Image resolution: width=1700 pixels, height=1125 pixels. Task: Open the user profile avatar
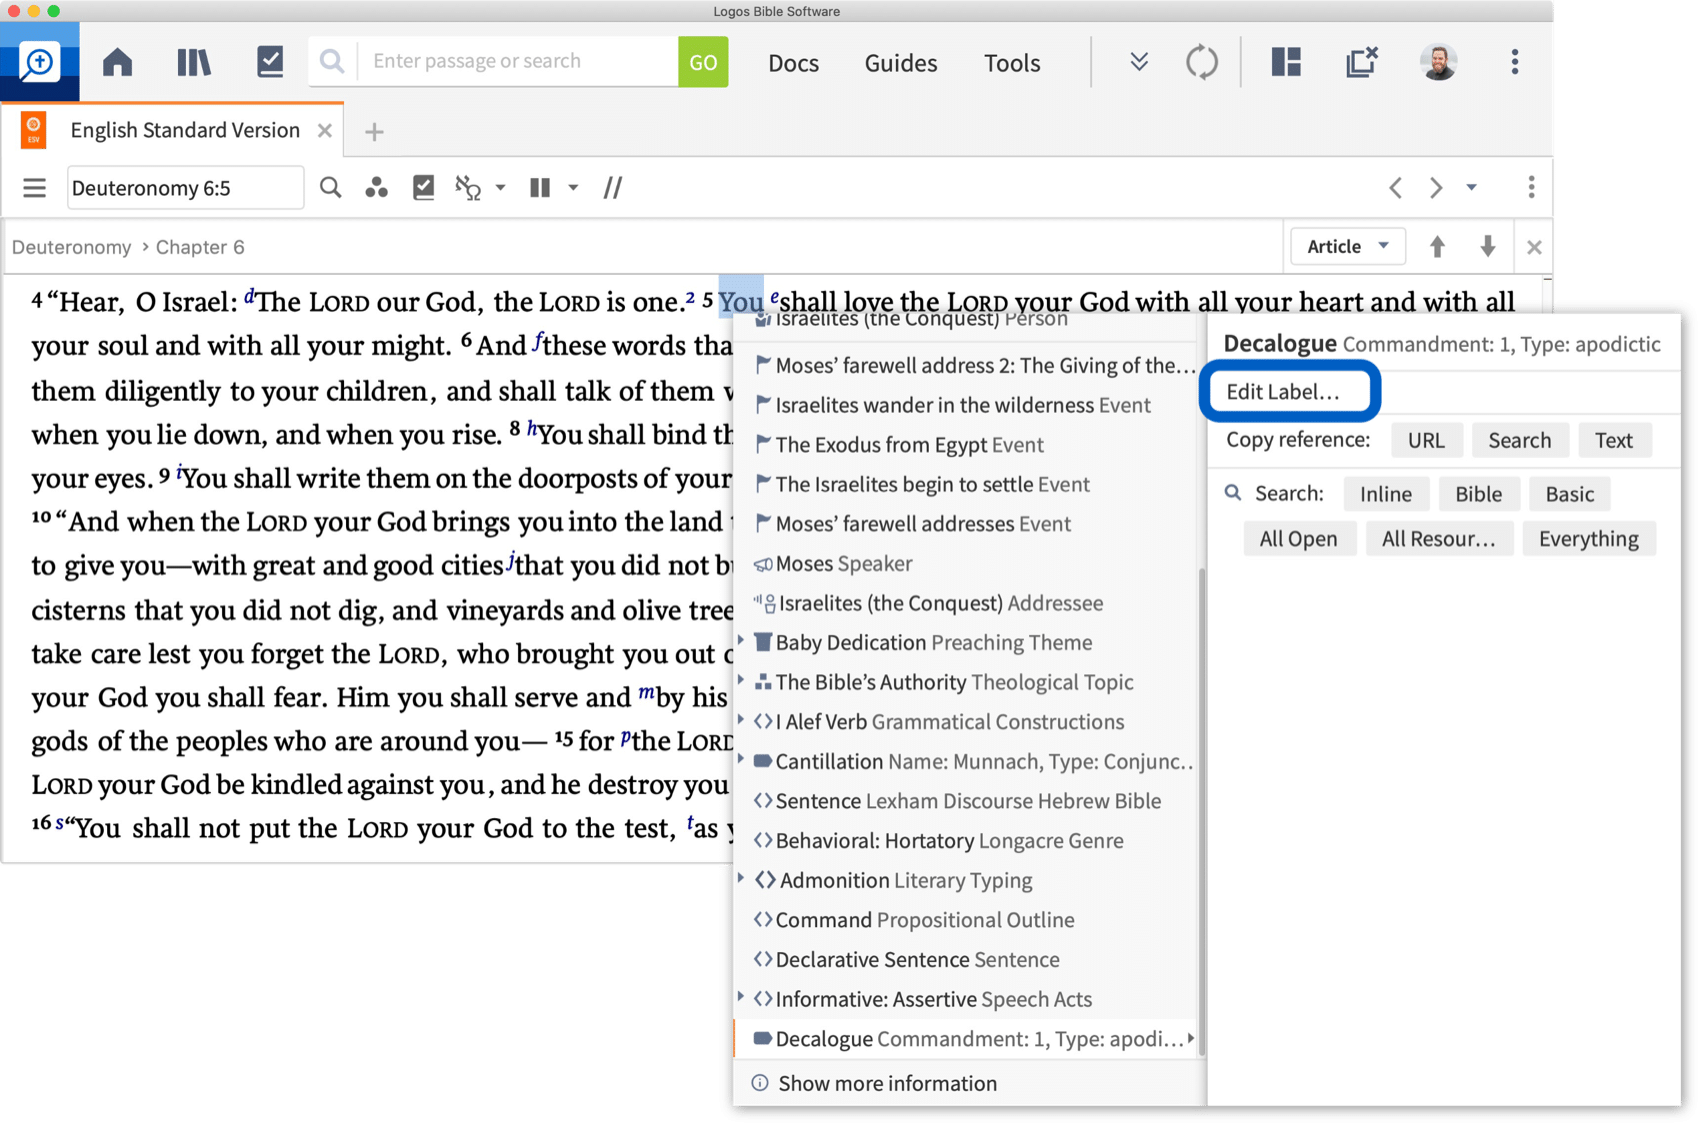coord(1438,61)
